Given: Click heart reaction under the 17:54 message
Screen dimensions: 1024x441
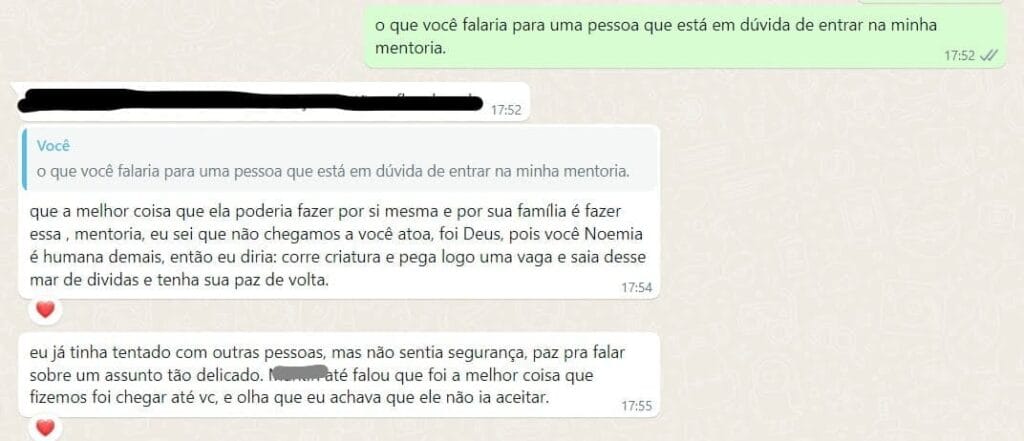Looking at the screenshot, I should 45,310.
